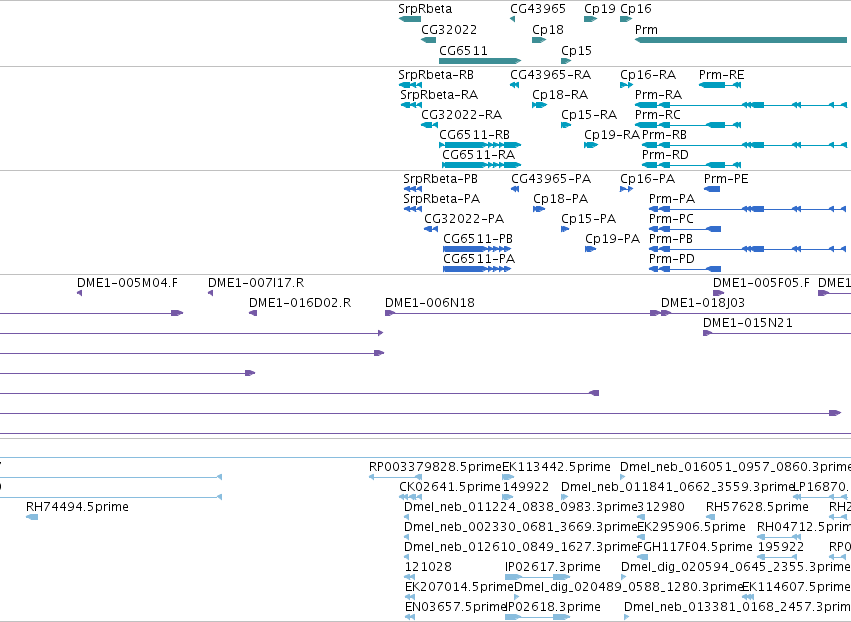This screenshot has height=622, width=851.
Task: Select the SrpRbeta-PB protein label
Action: pyautogui.click(x=440, y=179)
